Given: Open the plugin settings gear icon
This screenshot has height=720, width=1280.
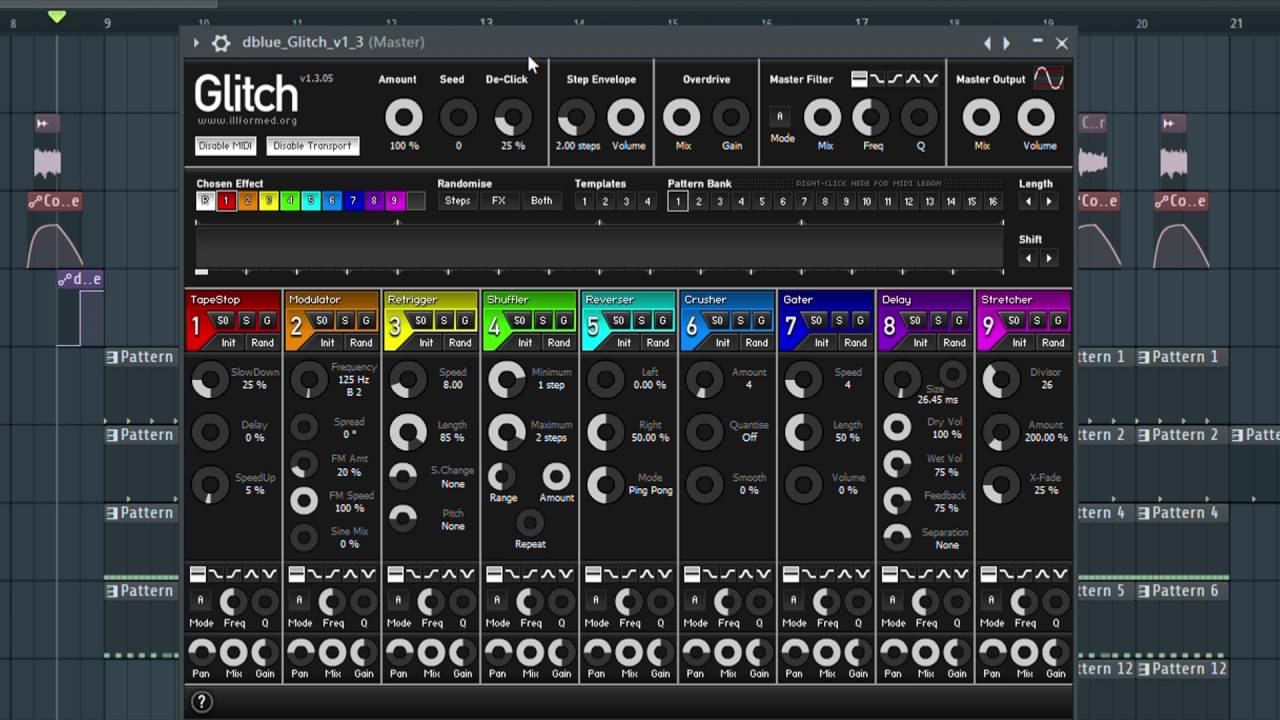Looking at the screenshot, I should [221, 43].
